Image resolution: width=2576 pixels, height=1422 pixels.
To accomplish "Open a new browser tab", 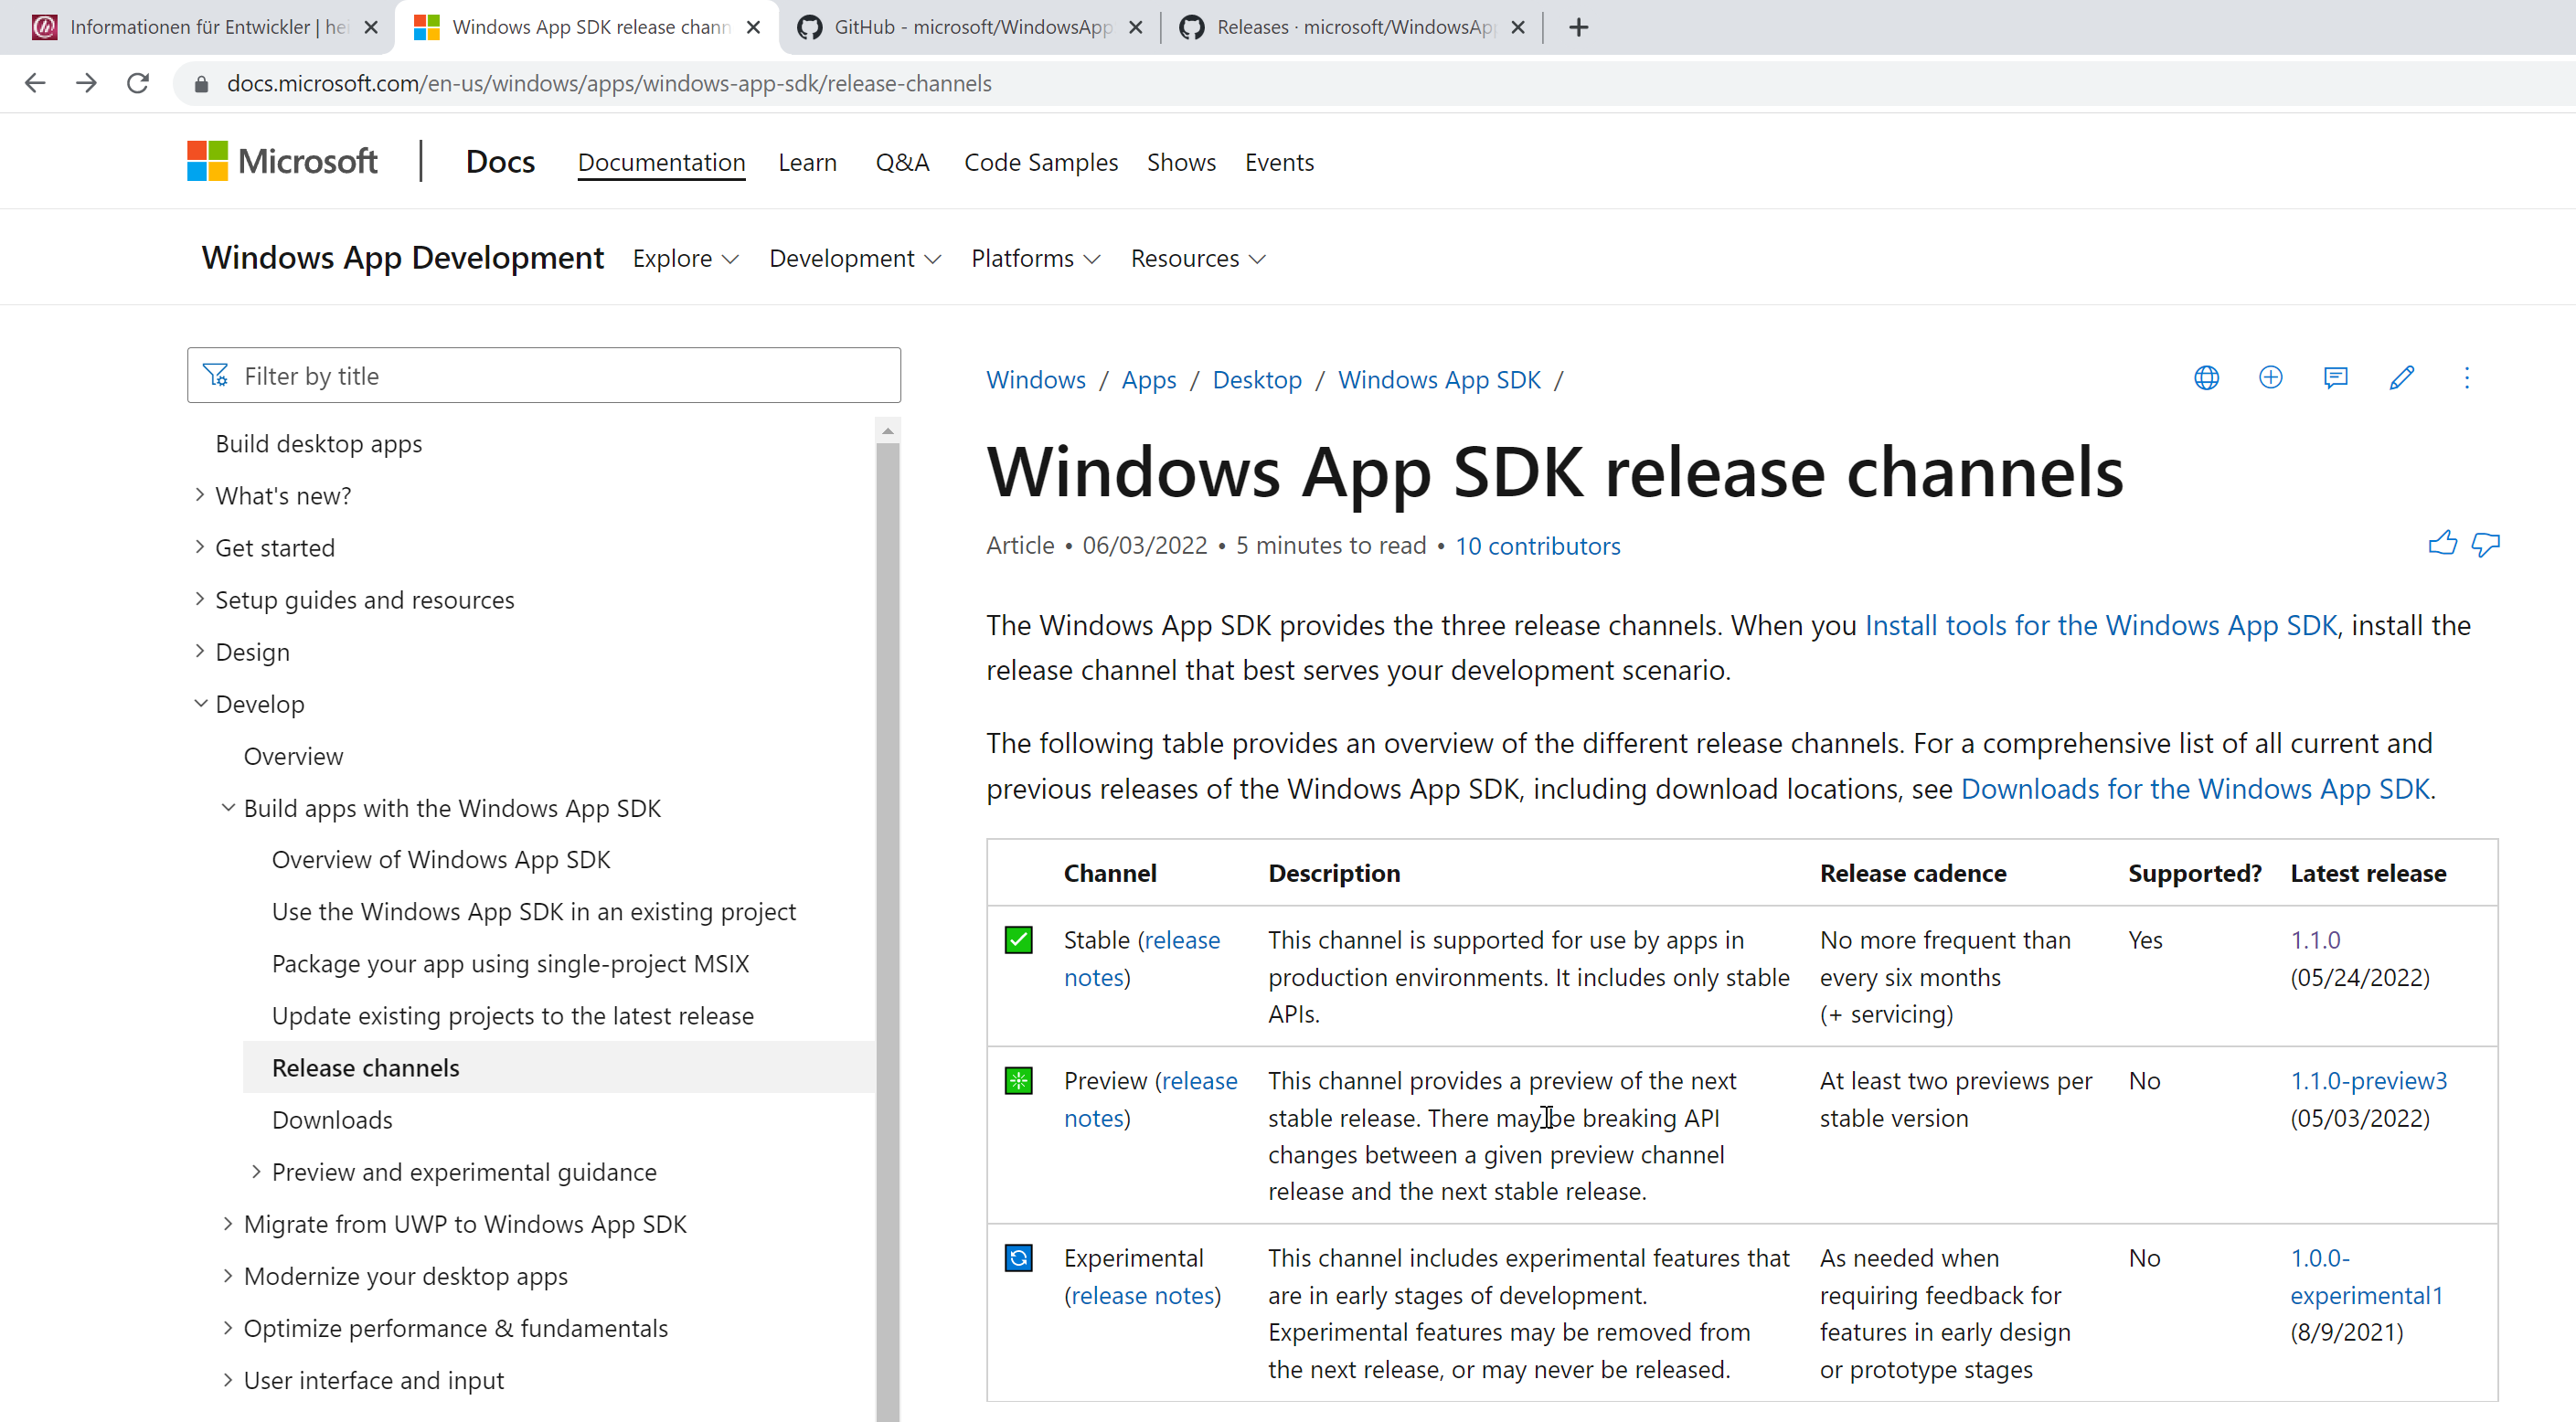I will click(x=1579, y=27).
